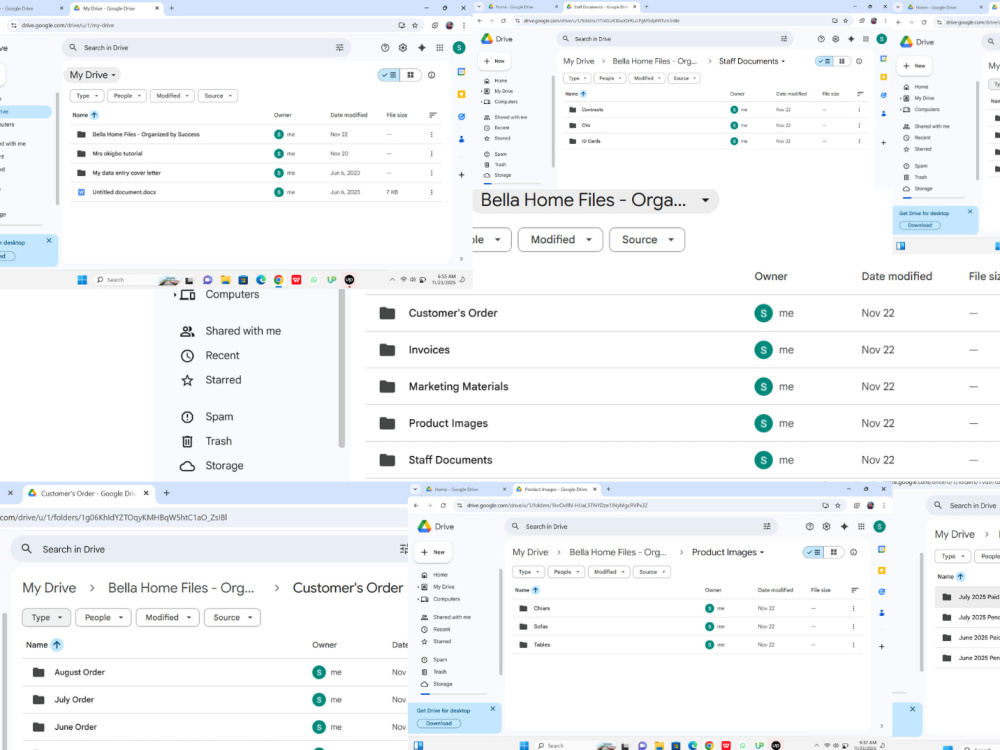Open Chrome on taskbar below My Drive window
1000x750 pixels.
(x=279, y=280)
